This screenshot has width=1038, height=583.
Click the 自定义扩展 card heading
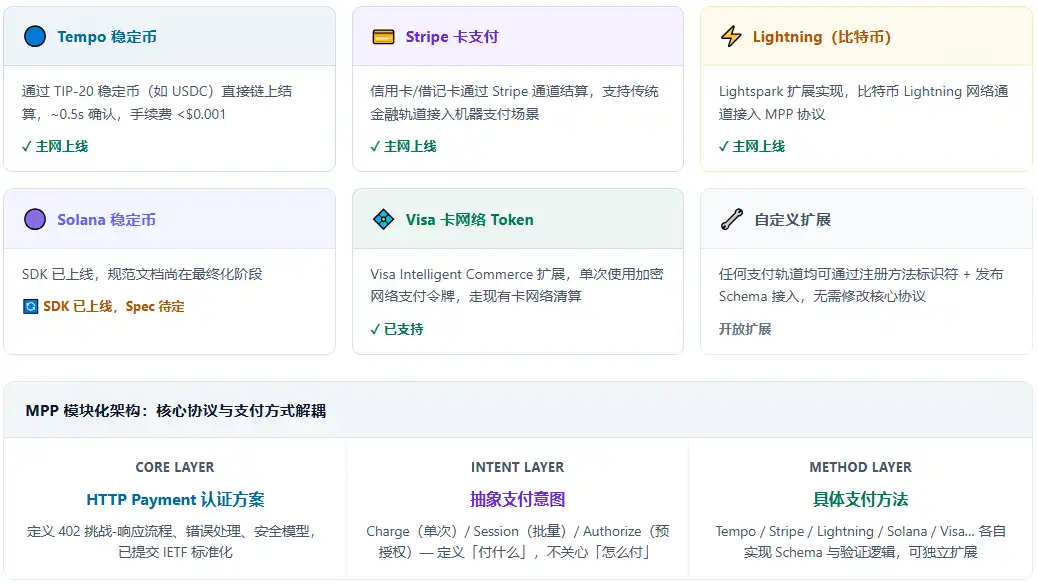click(792, 219)
